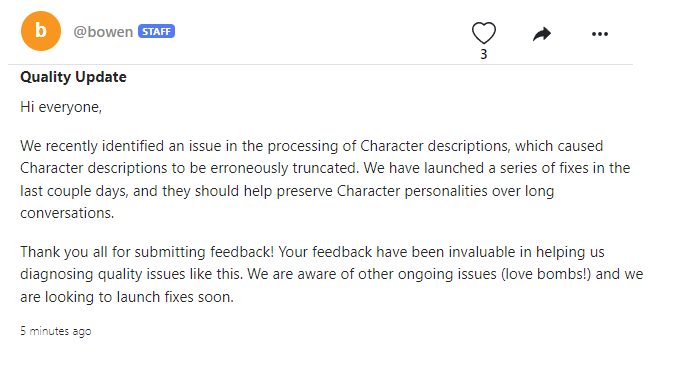
Task: Open the orange "b" profile avatar
Action: point(41,31)
